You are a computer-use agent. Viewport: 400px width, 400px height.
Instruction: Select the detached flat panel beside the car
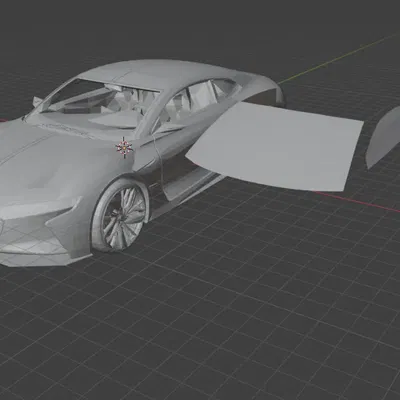coord(275,147)
